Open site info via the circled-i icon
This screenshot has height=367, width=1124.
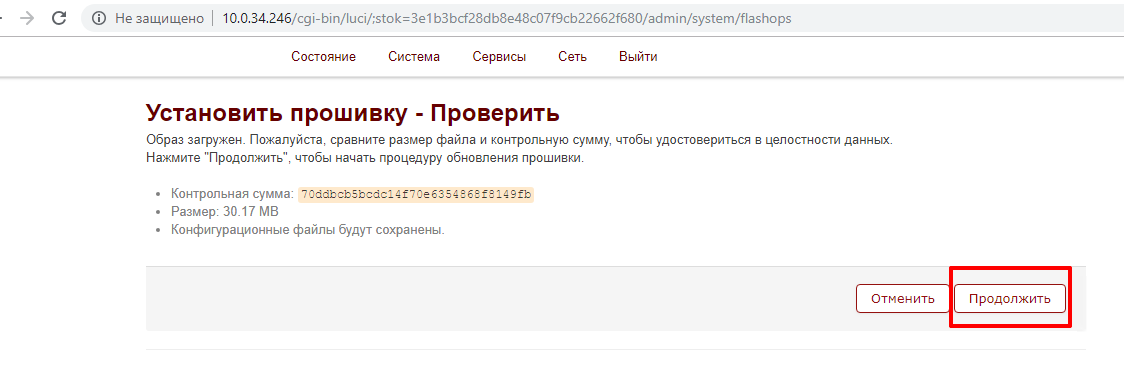click(100, 19)
